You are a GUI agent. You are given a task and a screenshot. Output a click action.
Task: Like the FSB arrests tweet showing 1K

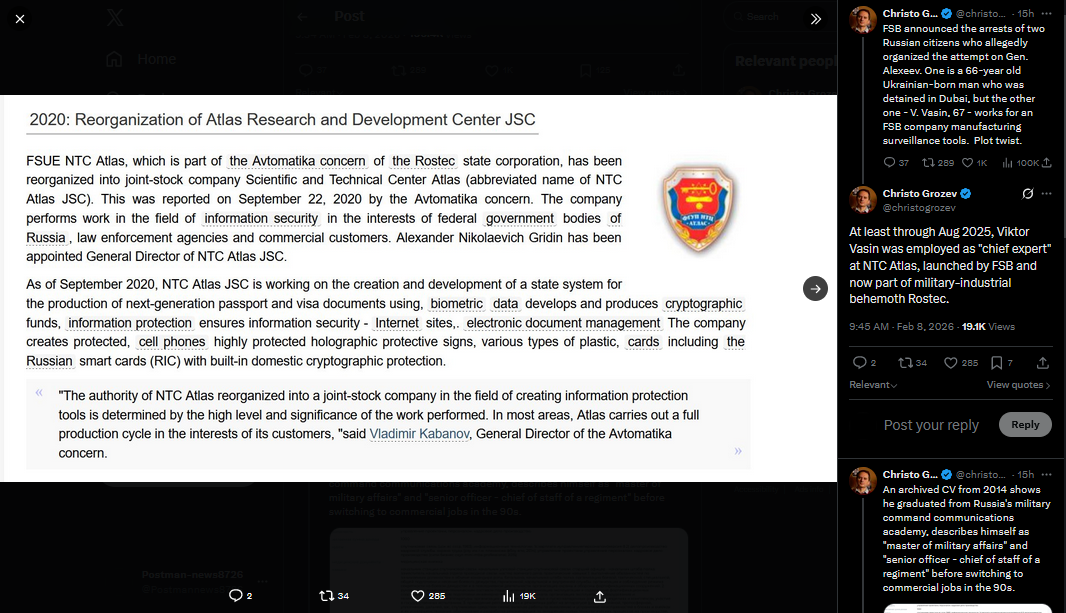point(974,162)
